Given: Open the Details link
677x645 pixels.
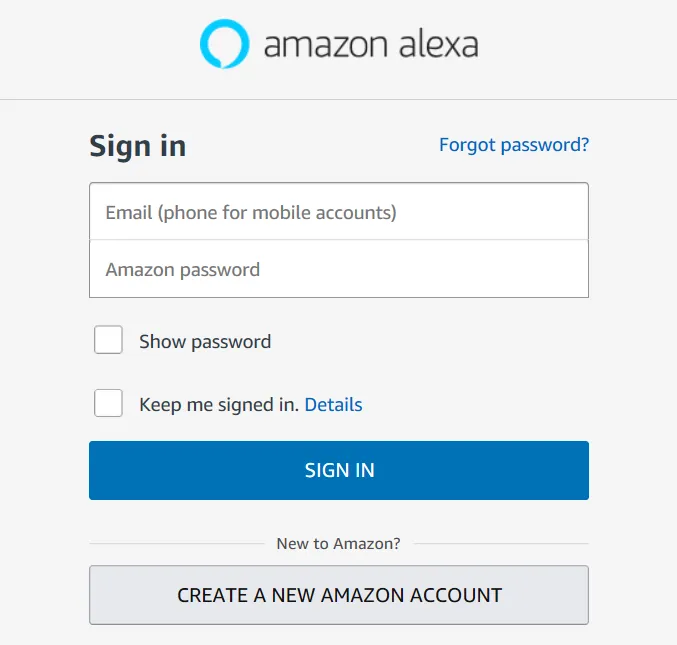Looking at the screenshot, I should click(x=333, y=405).
